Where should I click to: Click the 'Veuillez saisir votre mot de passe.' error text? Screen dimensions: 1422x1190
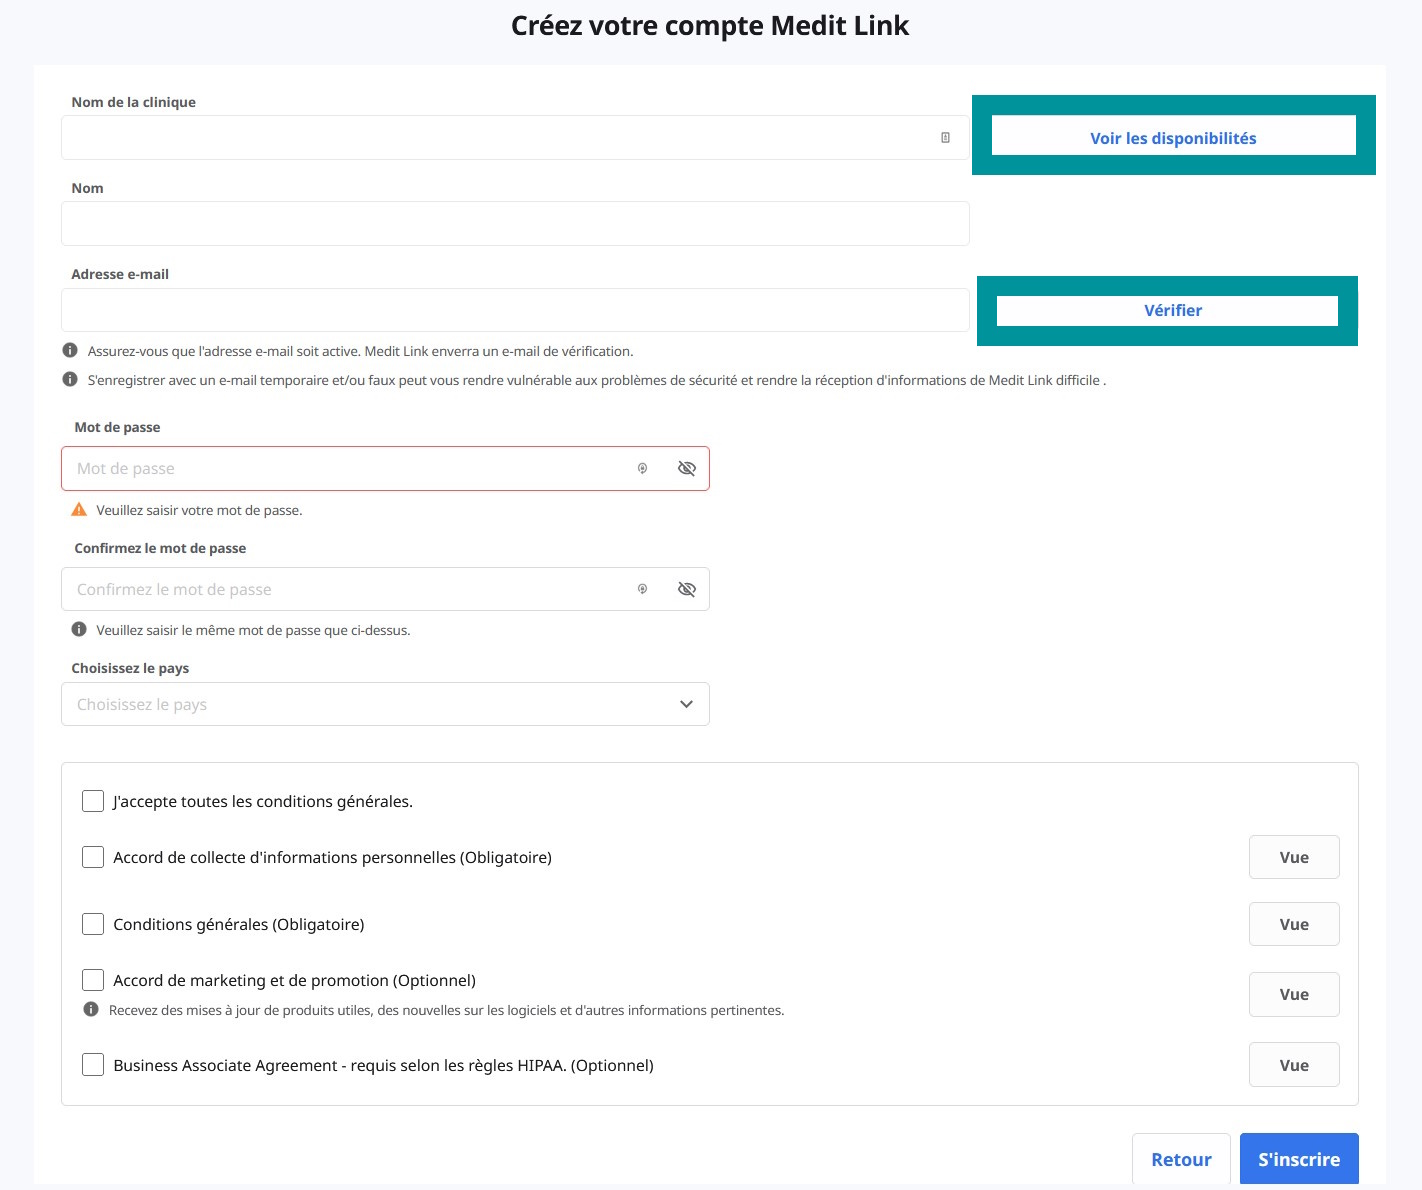click(x=199, y=510)
